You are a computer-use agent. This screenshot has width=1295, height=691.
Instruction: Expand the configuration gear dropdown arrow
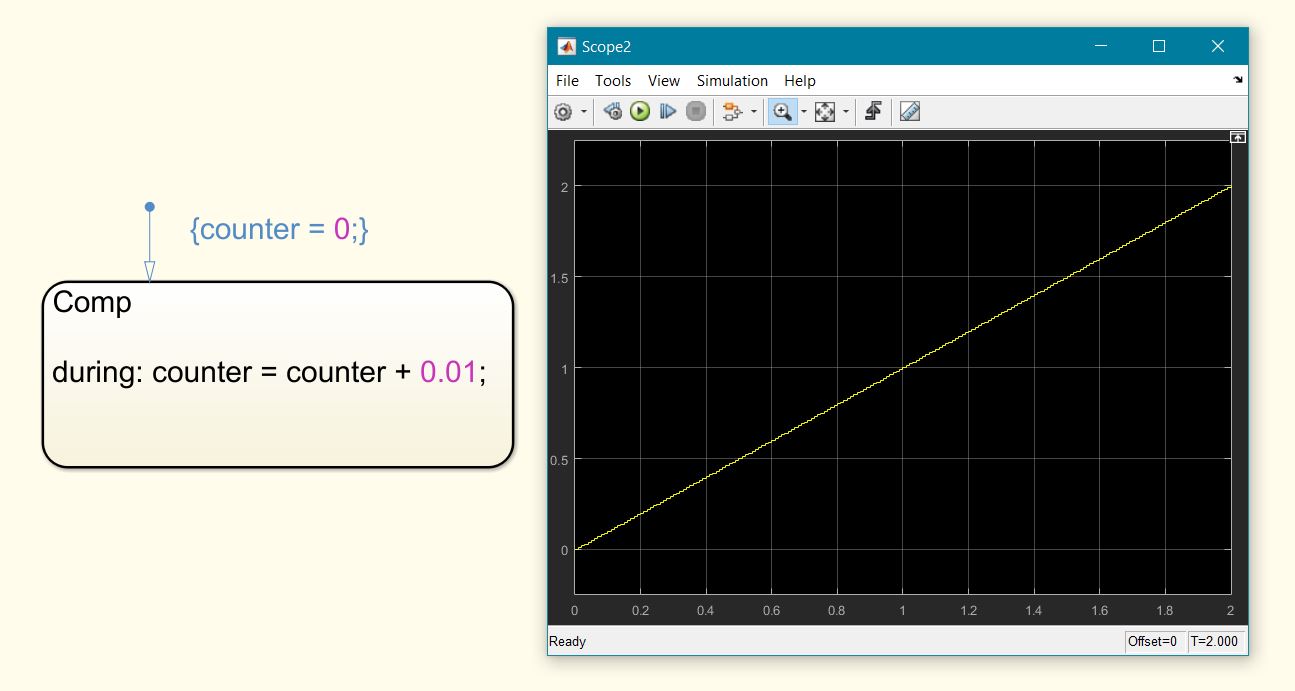[x=584, y=112]
